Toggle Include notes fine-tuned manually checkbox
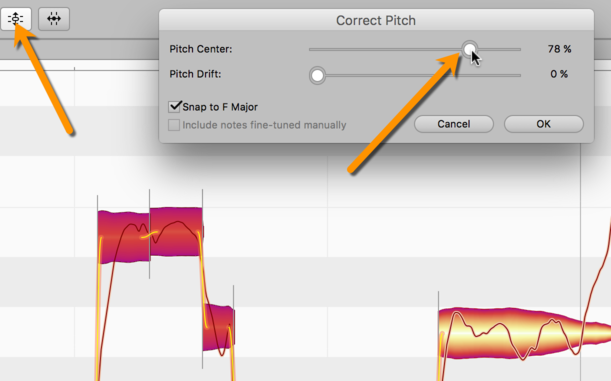Screen dimensions: 611x381 click(x=174, y=125)
